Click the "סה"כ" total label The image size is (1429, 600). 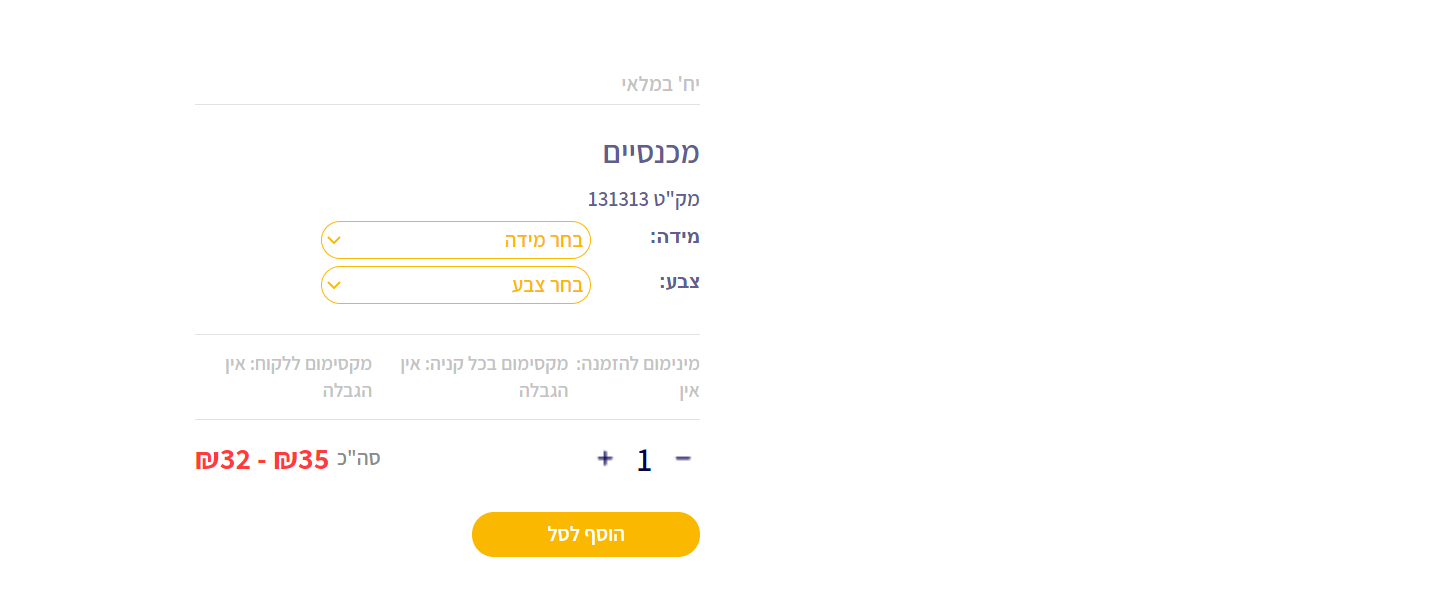click(x=358, y=459)
